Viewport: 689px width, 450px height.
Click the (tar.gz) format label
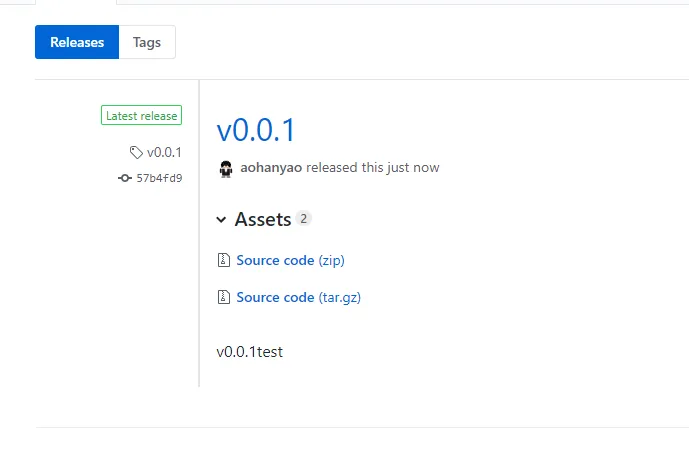click(x=340, y=298)
